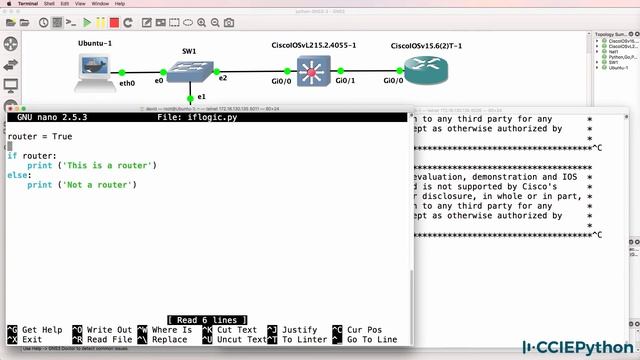This screenshot has width=640, height=360.
Task: Browse end devices monitor icon in sidebar
Action: point(11,86)
